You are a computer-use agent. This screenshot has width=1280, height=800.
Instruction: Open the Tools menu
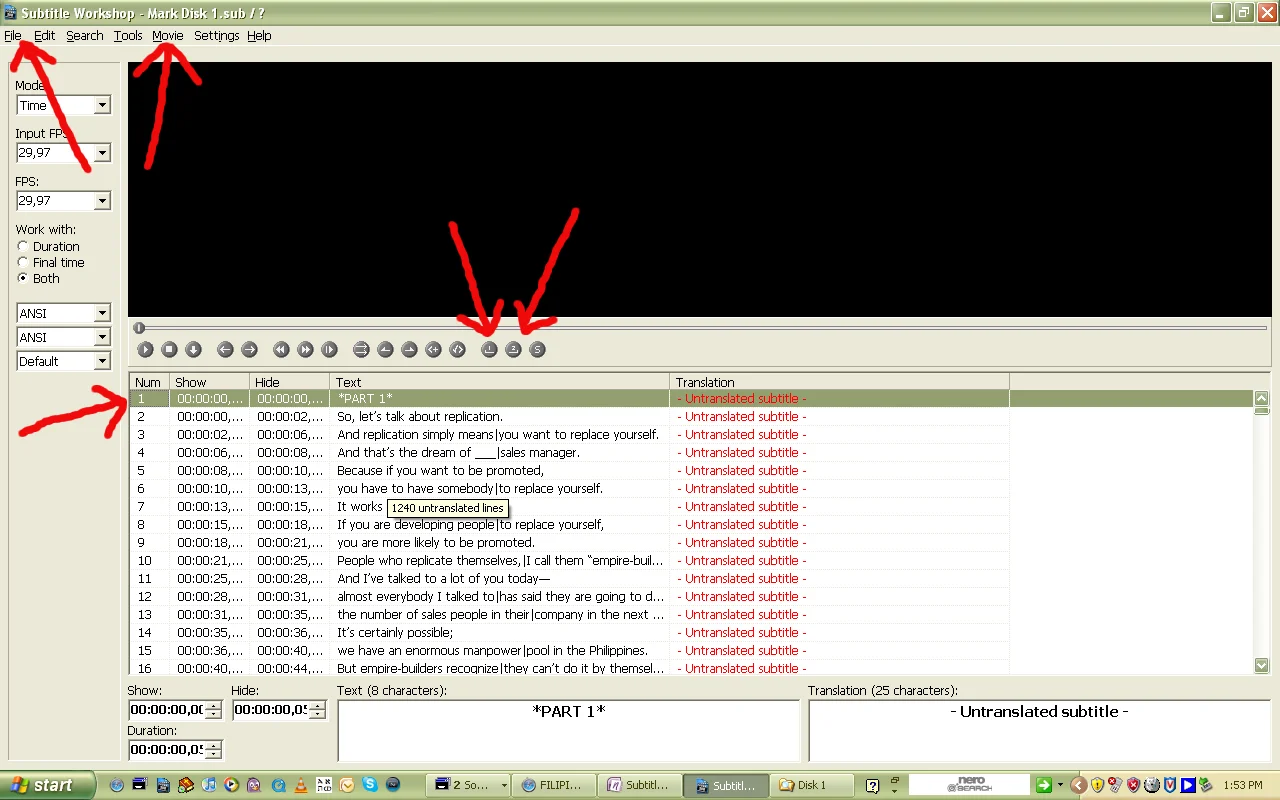coord(127,35)
